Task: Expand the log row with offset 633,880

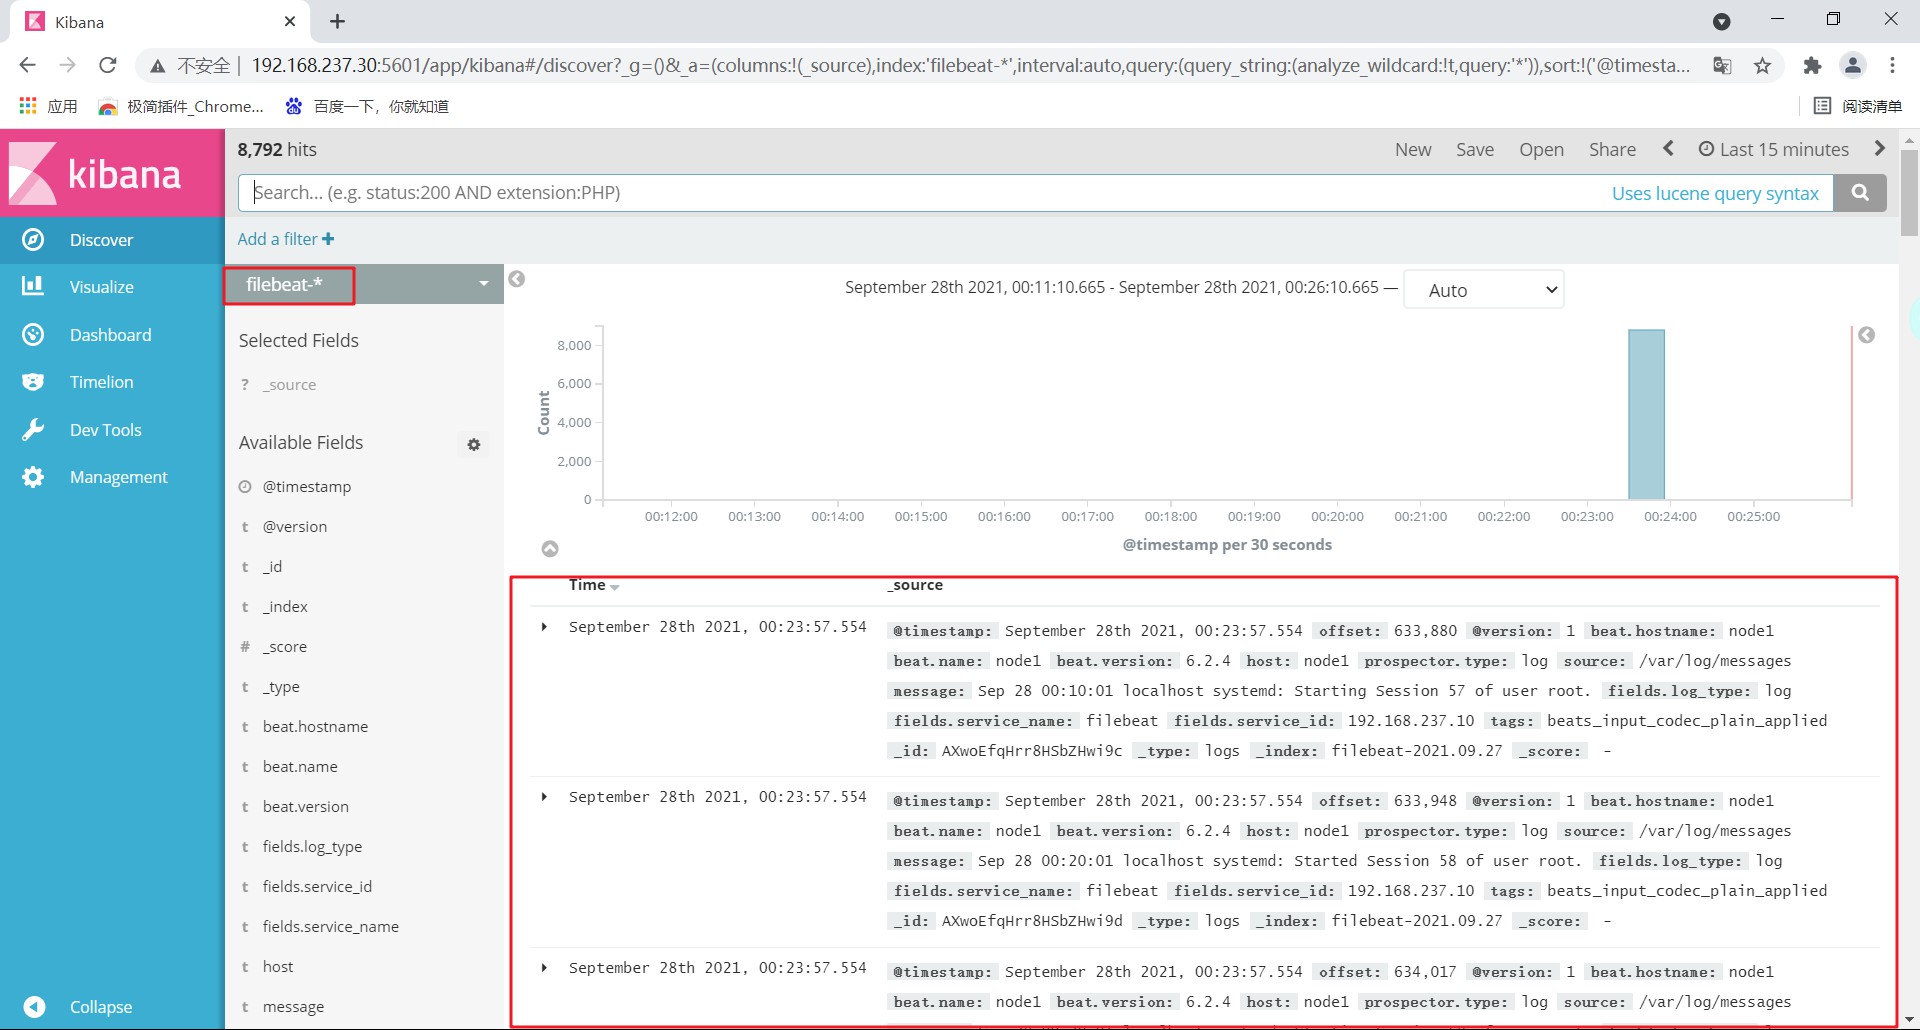Action: coord(544,627)
